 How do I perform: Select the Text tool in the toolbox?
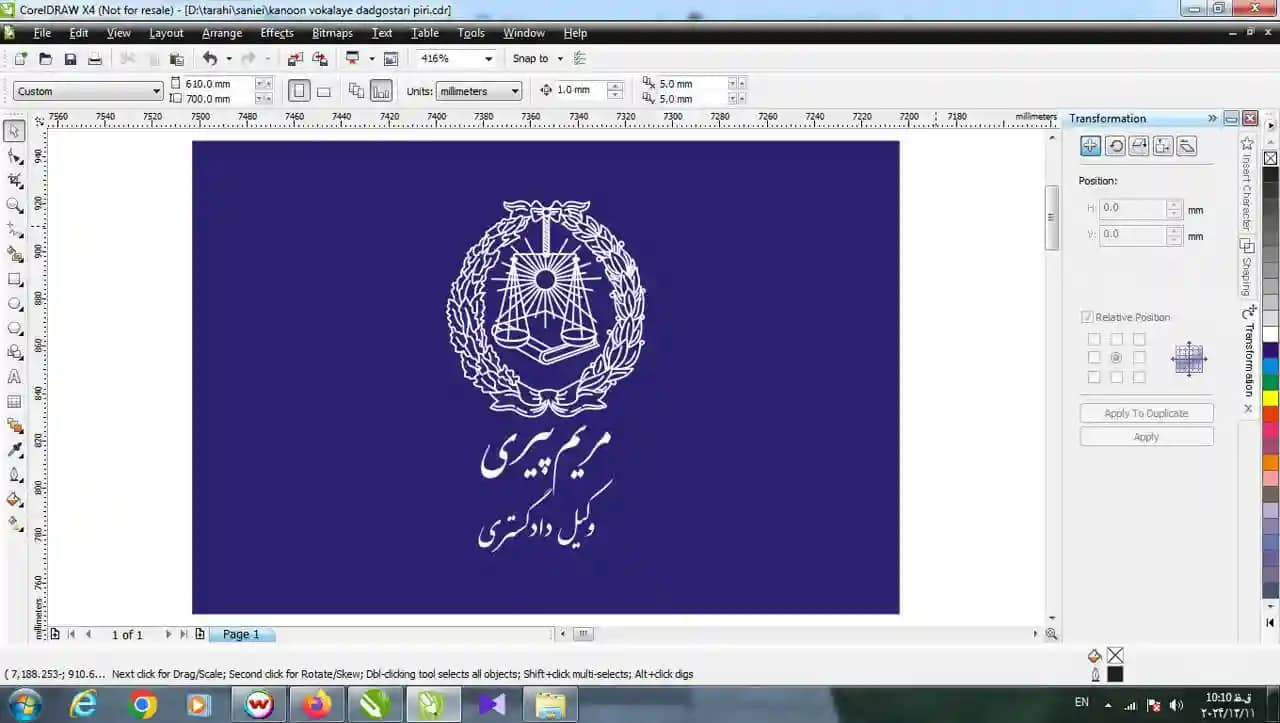[x=14, y=377]
